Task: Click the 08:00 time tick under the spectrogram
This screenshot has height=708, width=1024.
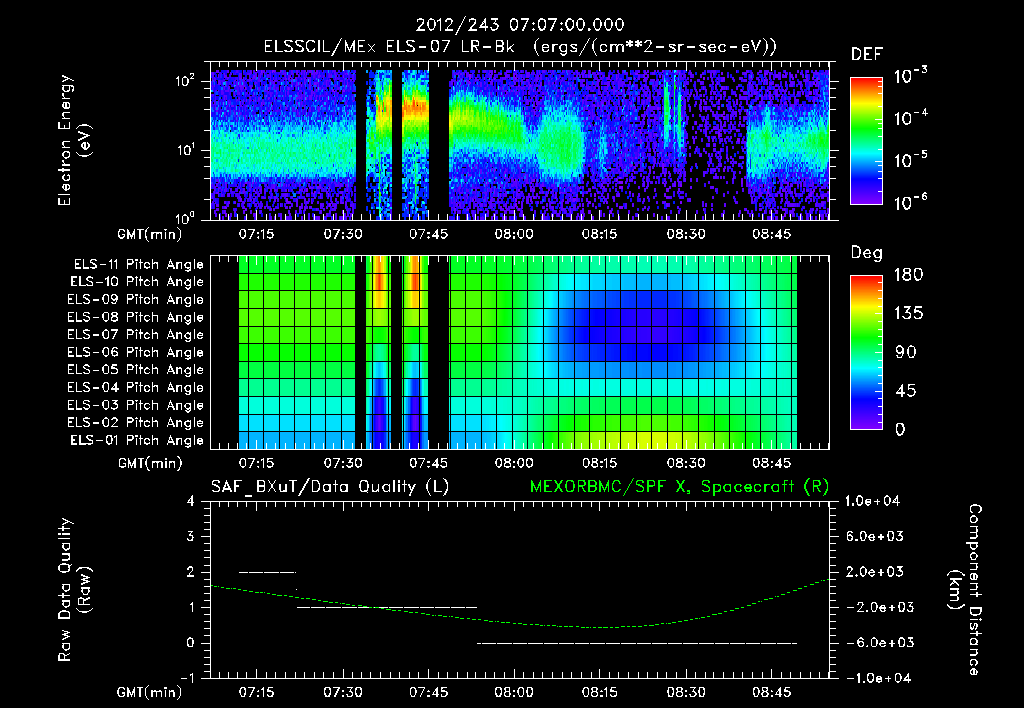Action: point(513,234)
